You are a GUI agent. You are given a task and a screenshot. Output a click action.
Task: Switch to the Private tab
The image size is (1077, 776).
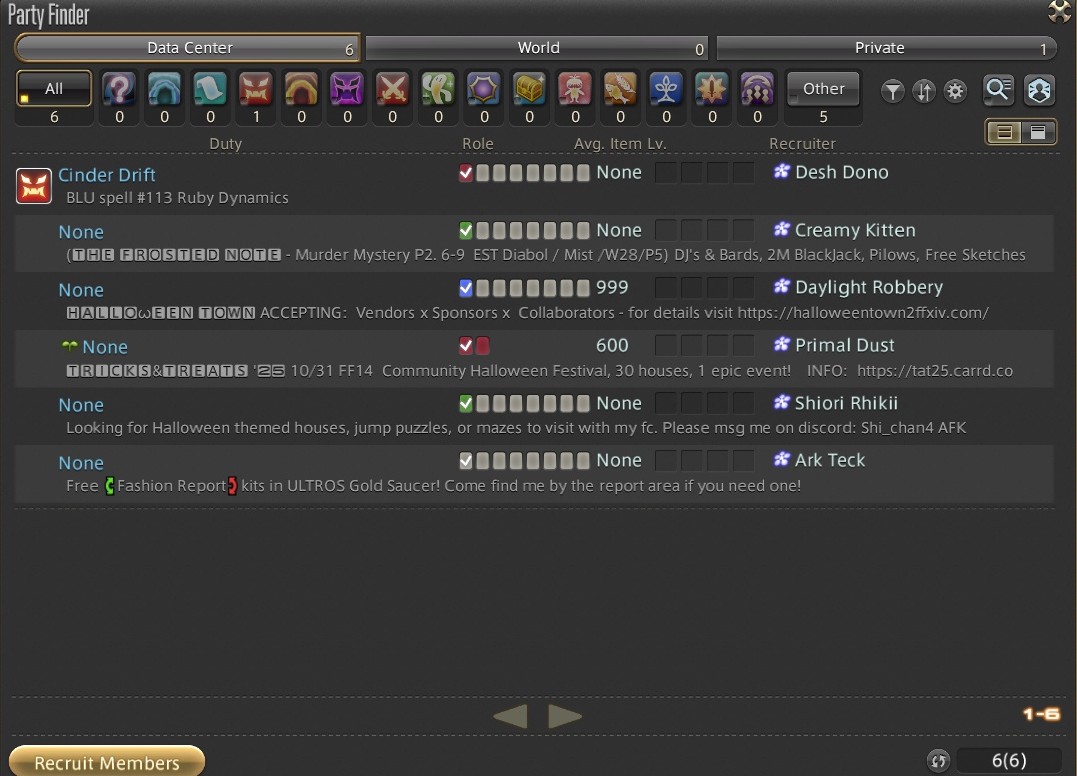(887, 48)
